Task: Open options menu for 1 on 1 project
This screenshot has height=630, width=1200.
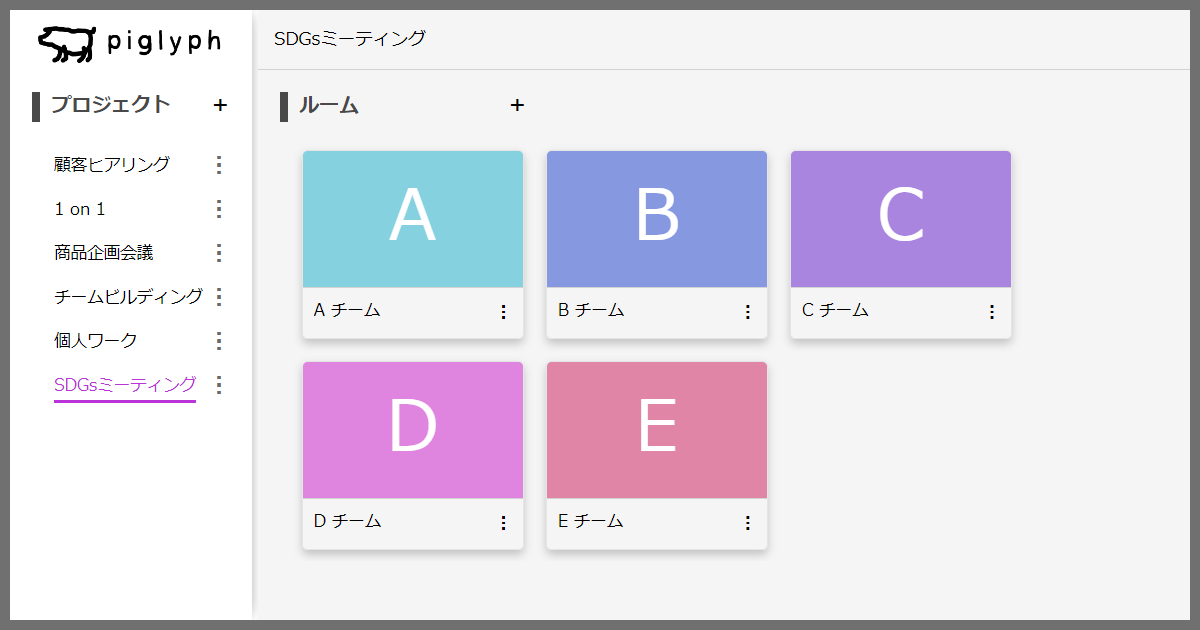Action: (x=220, y=209)
